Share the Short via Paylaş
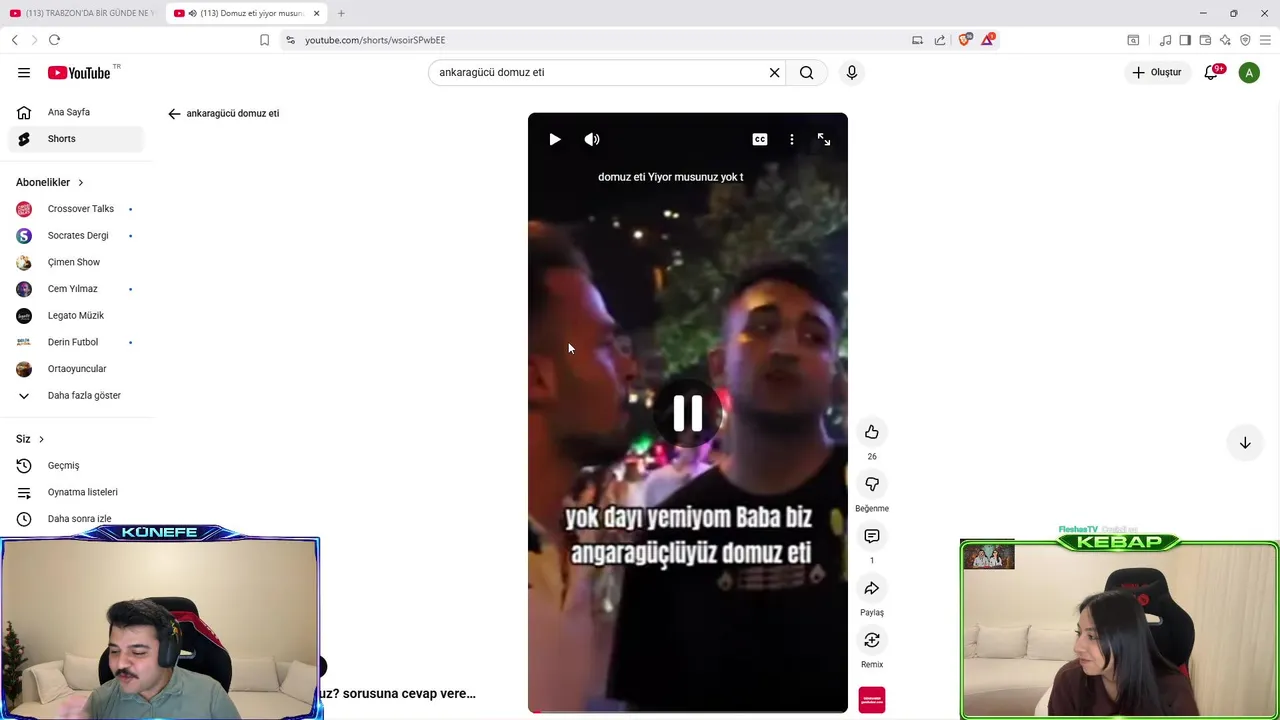The image size is (1280, 720). (872, 588)
